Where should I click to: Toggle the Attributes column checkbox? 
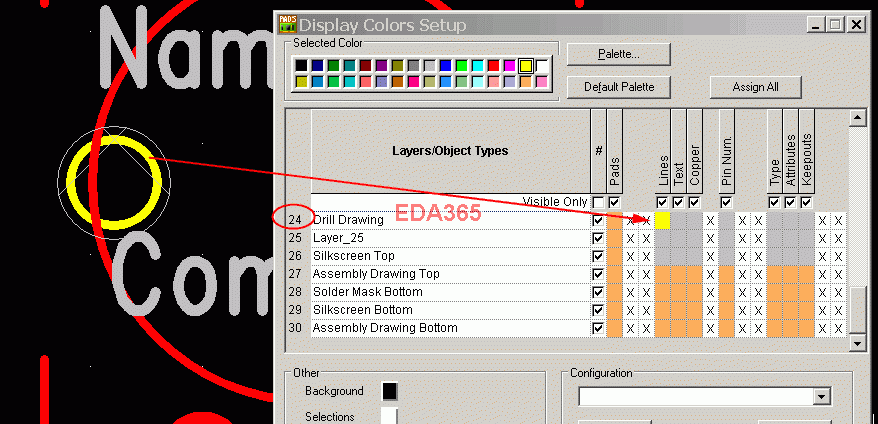[x=790, y=202]
